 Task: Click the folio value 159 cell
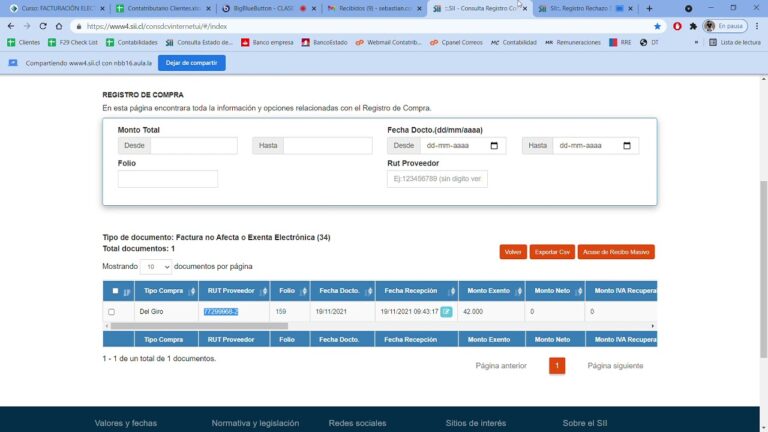tap(281, 312)
